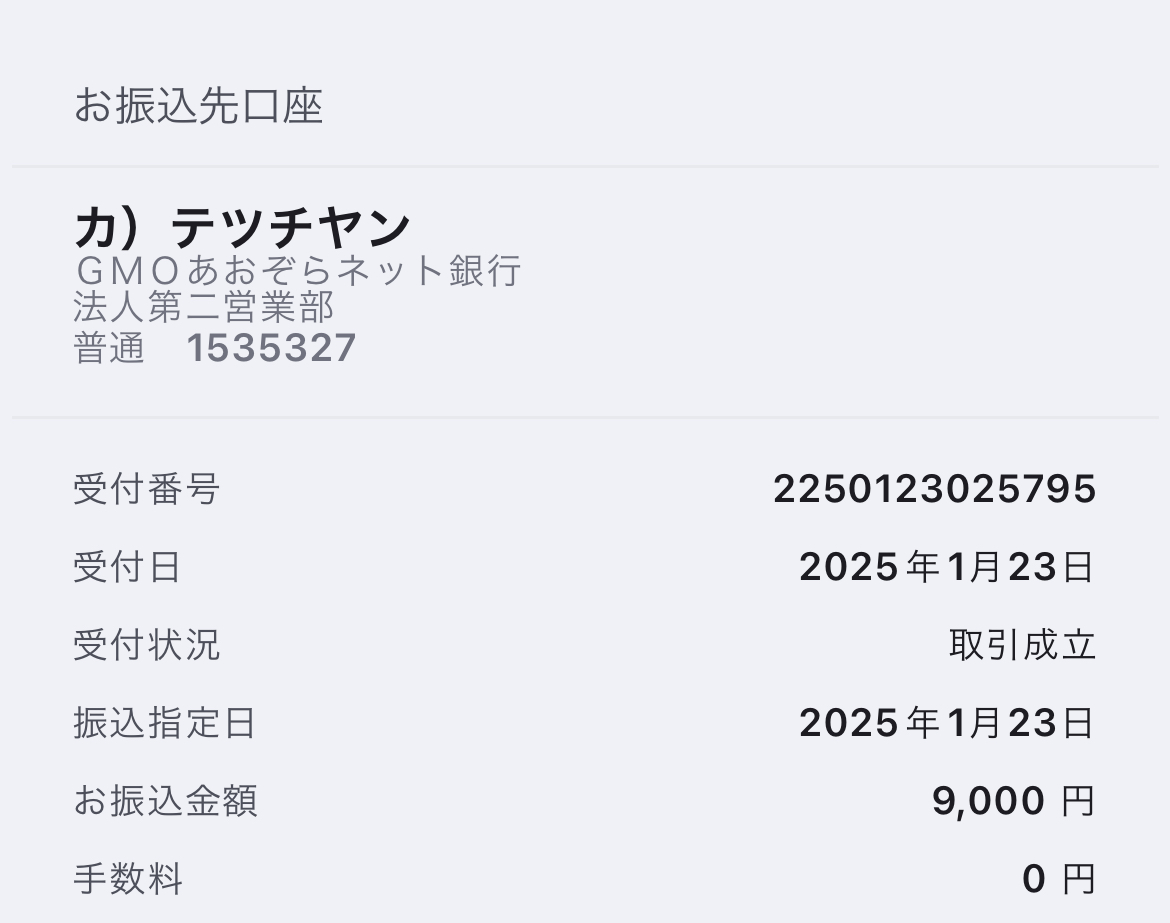Select transfer amount 9,000 円
This screenshot has width=1170, height=923.
pyautogui.click(x=1013, y=801)
